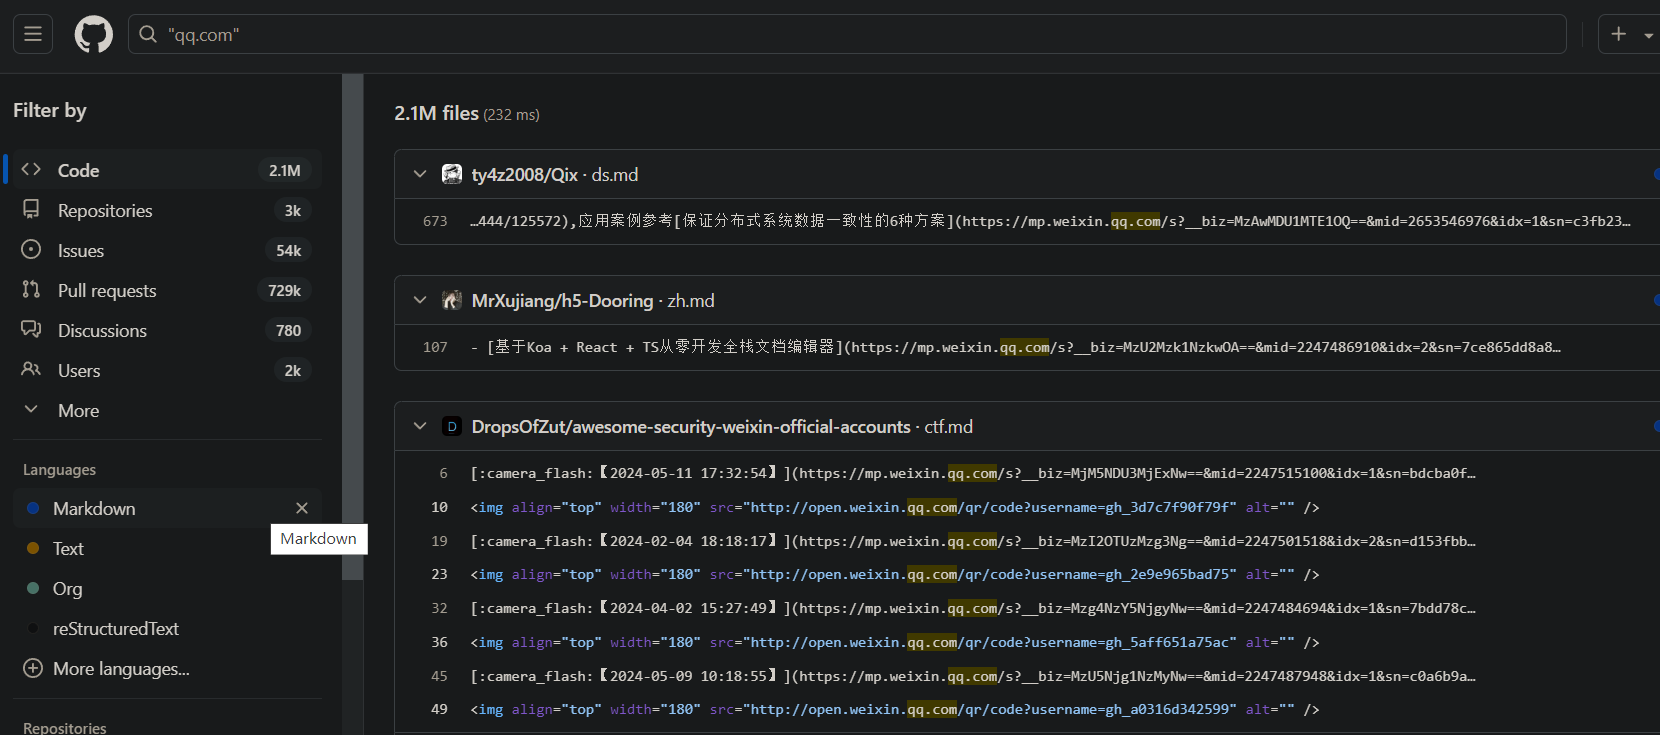Open line 23 in ctf.md

pos(439,574)
